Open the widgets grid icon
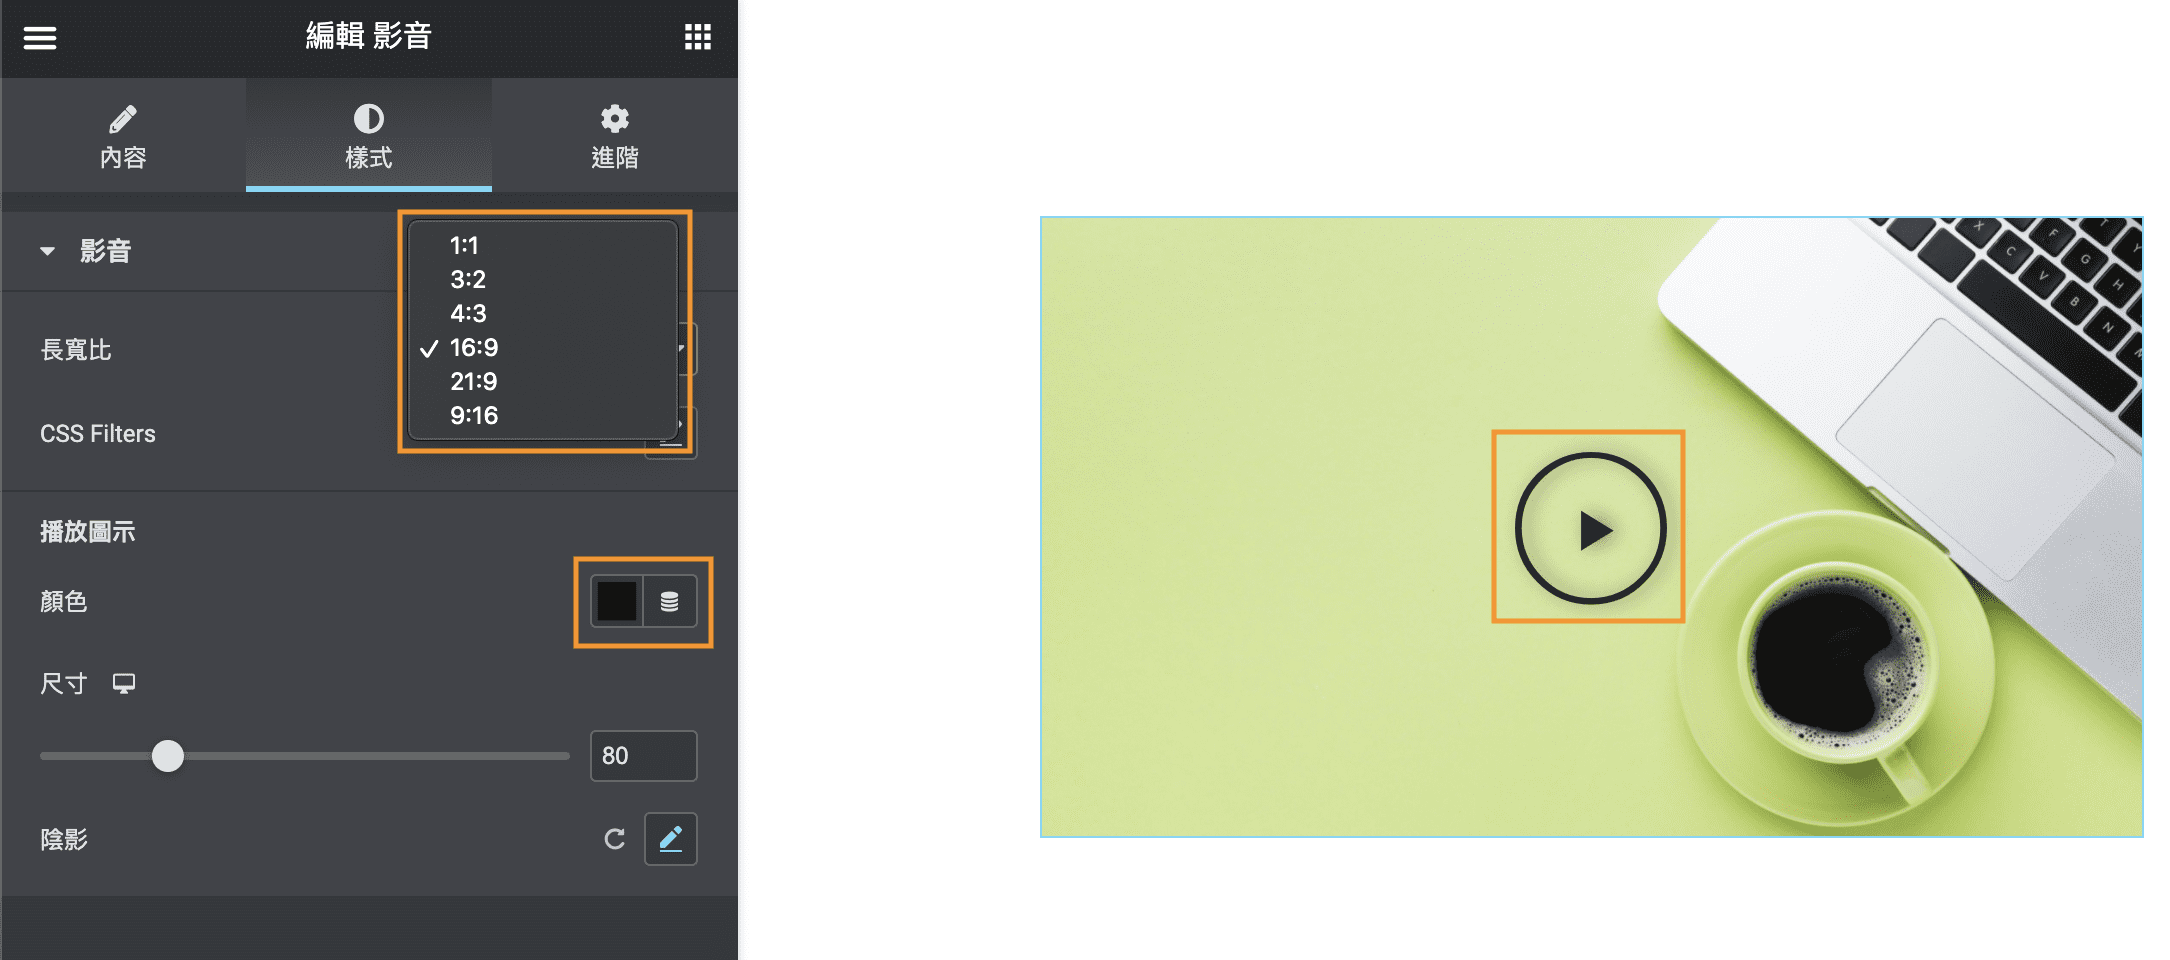Image resolution: width=2170 pixels, height=960 pixels. 697,38
